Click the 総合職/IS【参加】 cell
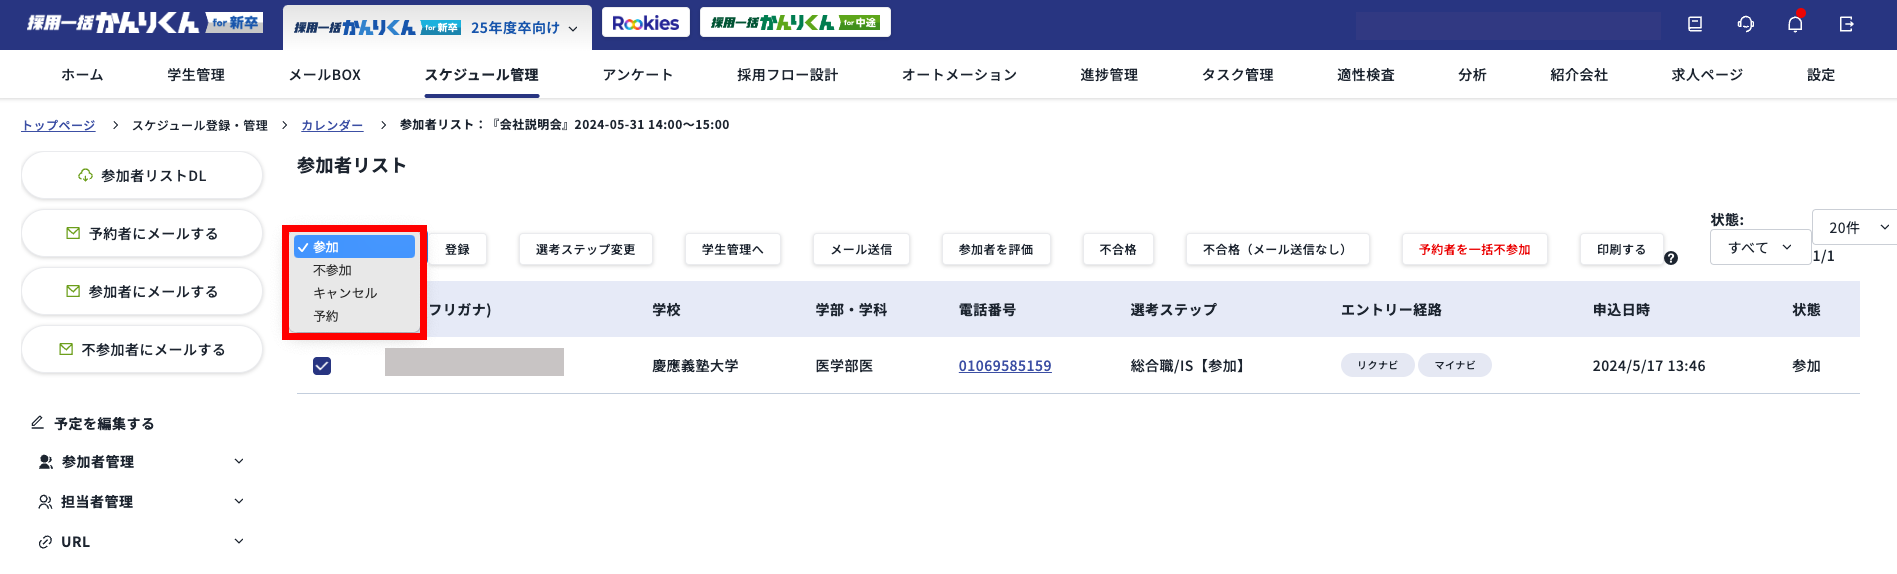1897x574 pixels. click(x=1188, y=366)
